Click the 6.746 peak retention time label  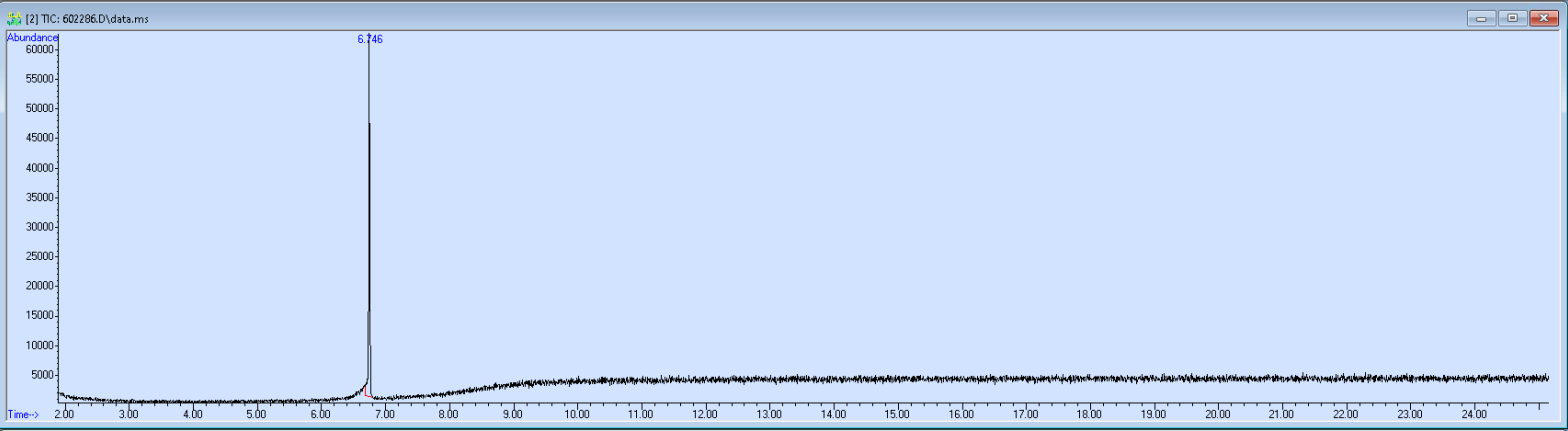pyautogui.click(x=370, y=39)
